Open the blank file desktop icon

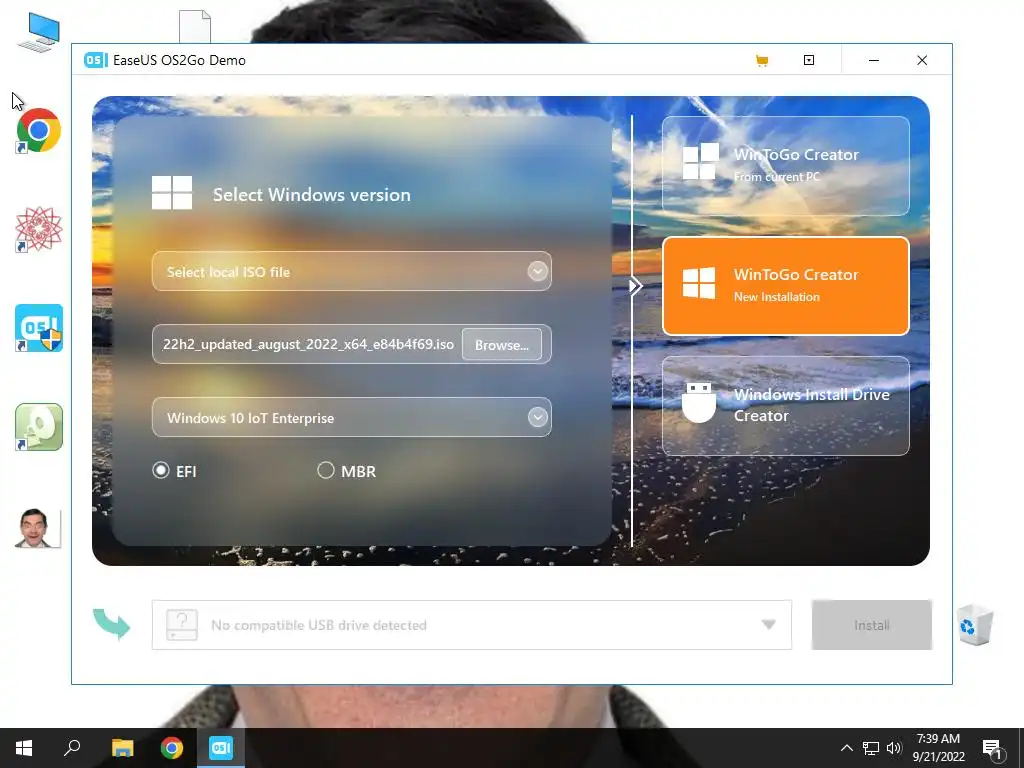tap(195, 27)
